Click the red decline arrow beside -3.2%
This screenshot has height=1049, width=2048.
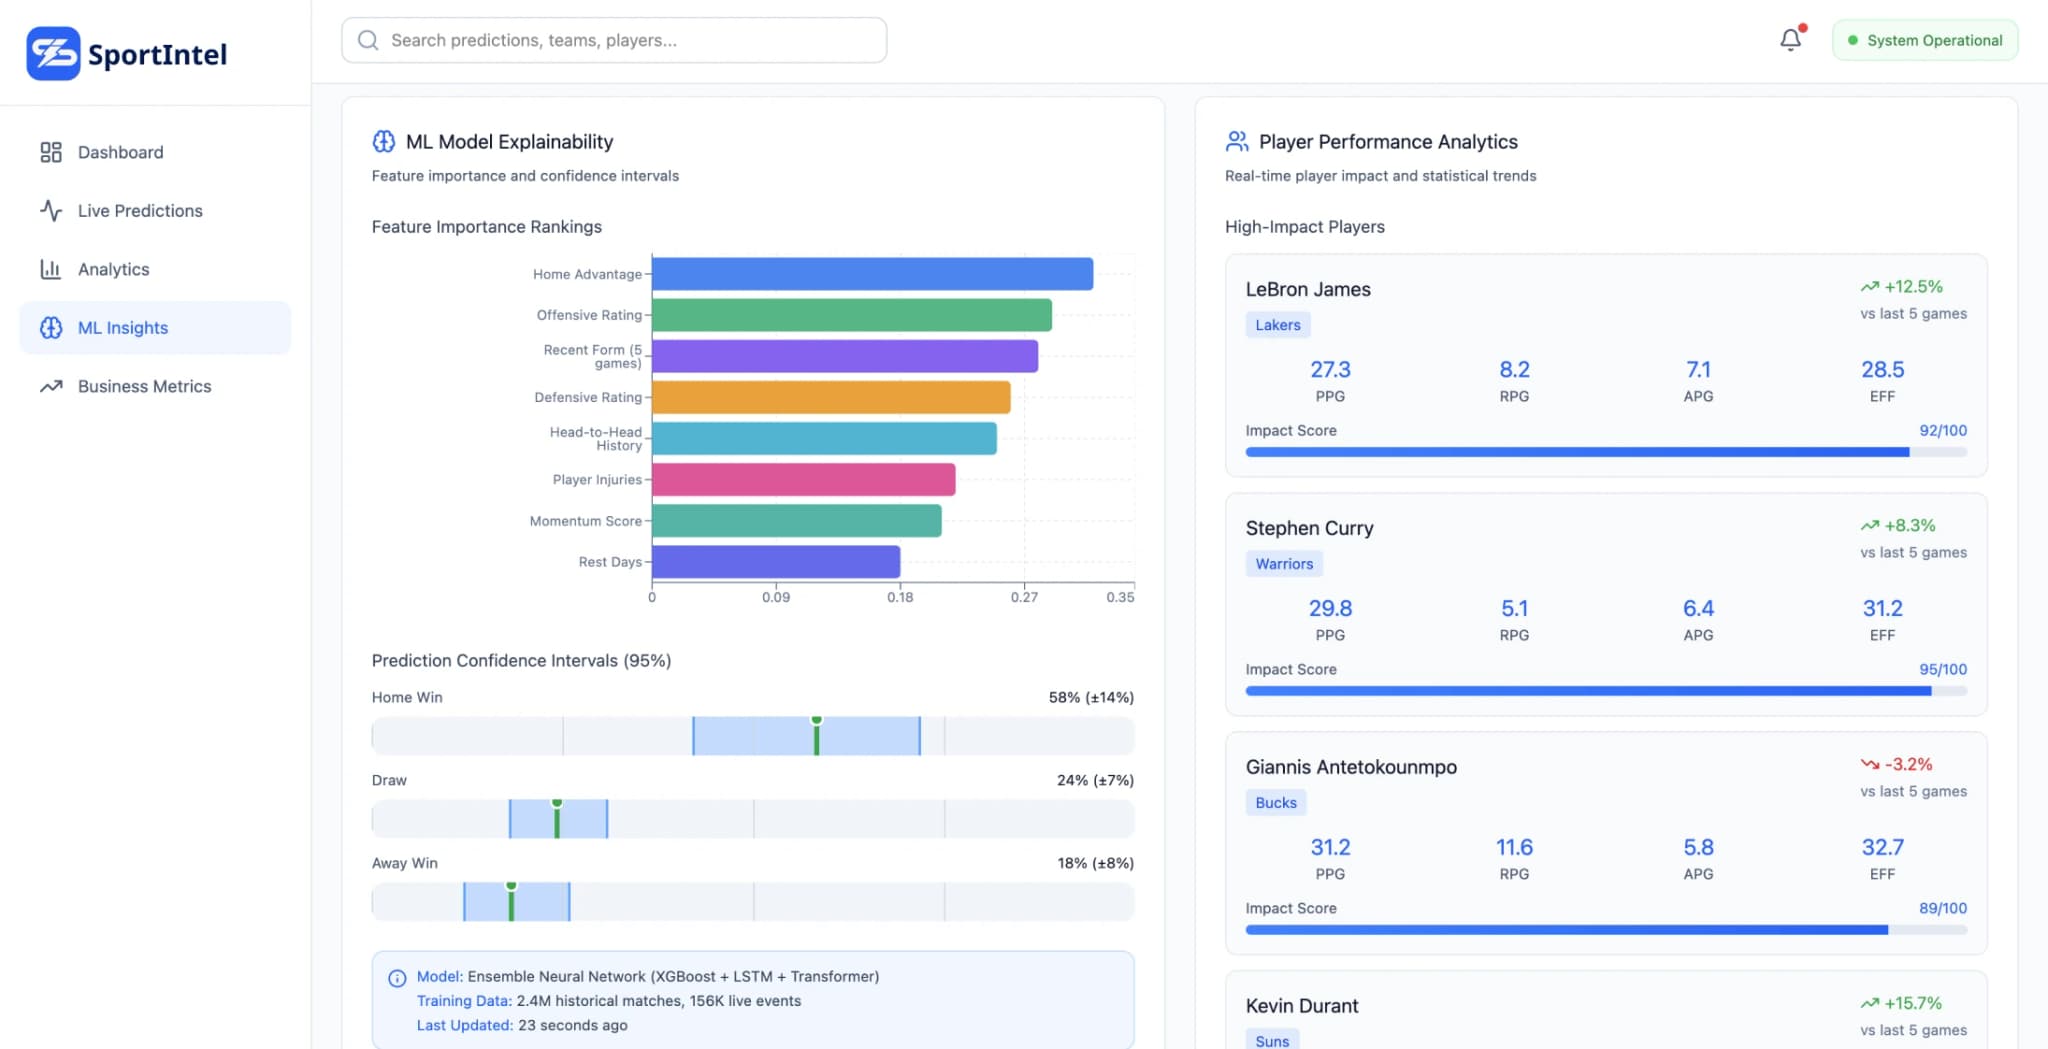[x=1872, y=763]
